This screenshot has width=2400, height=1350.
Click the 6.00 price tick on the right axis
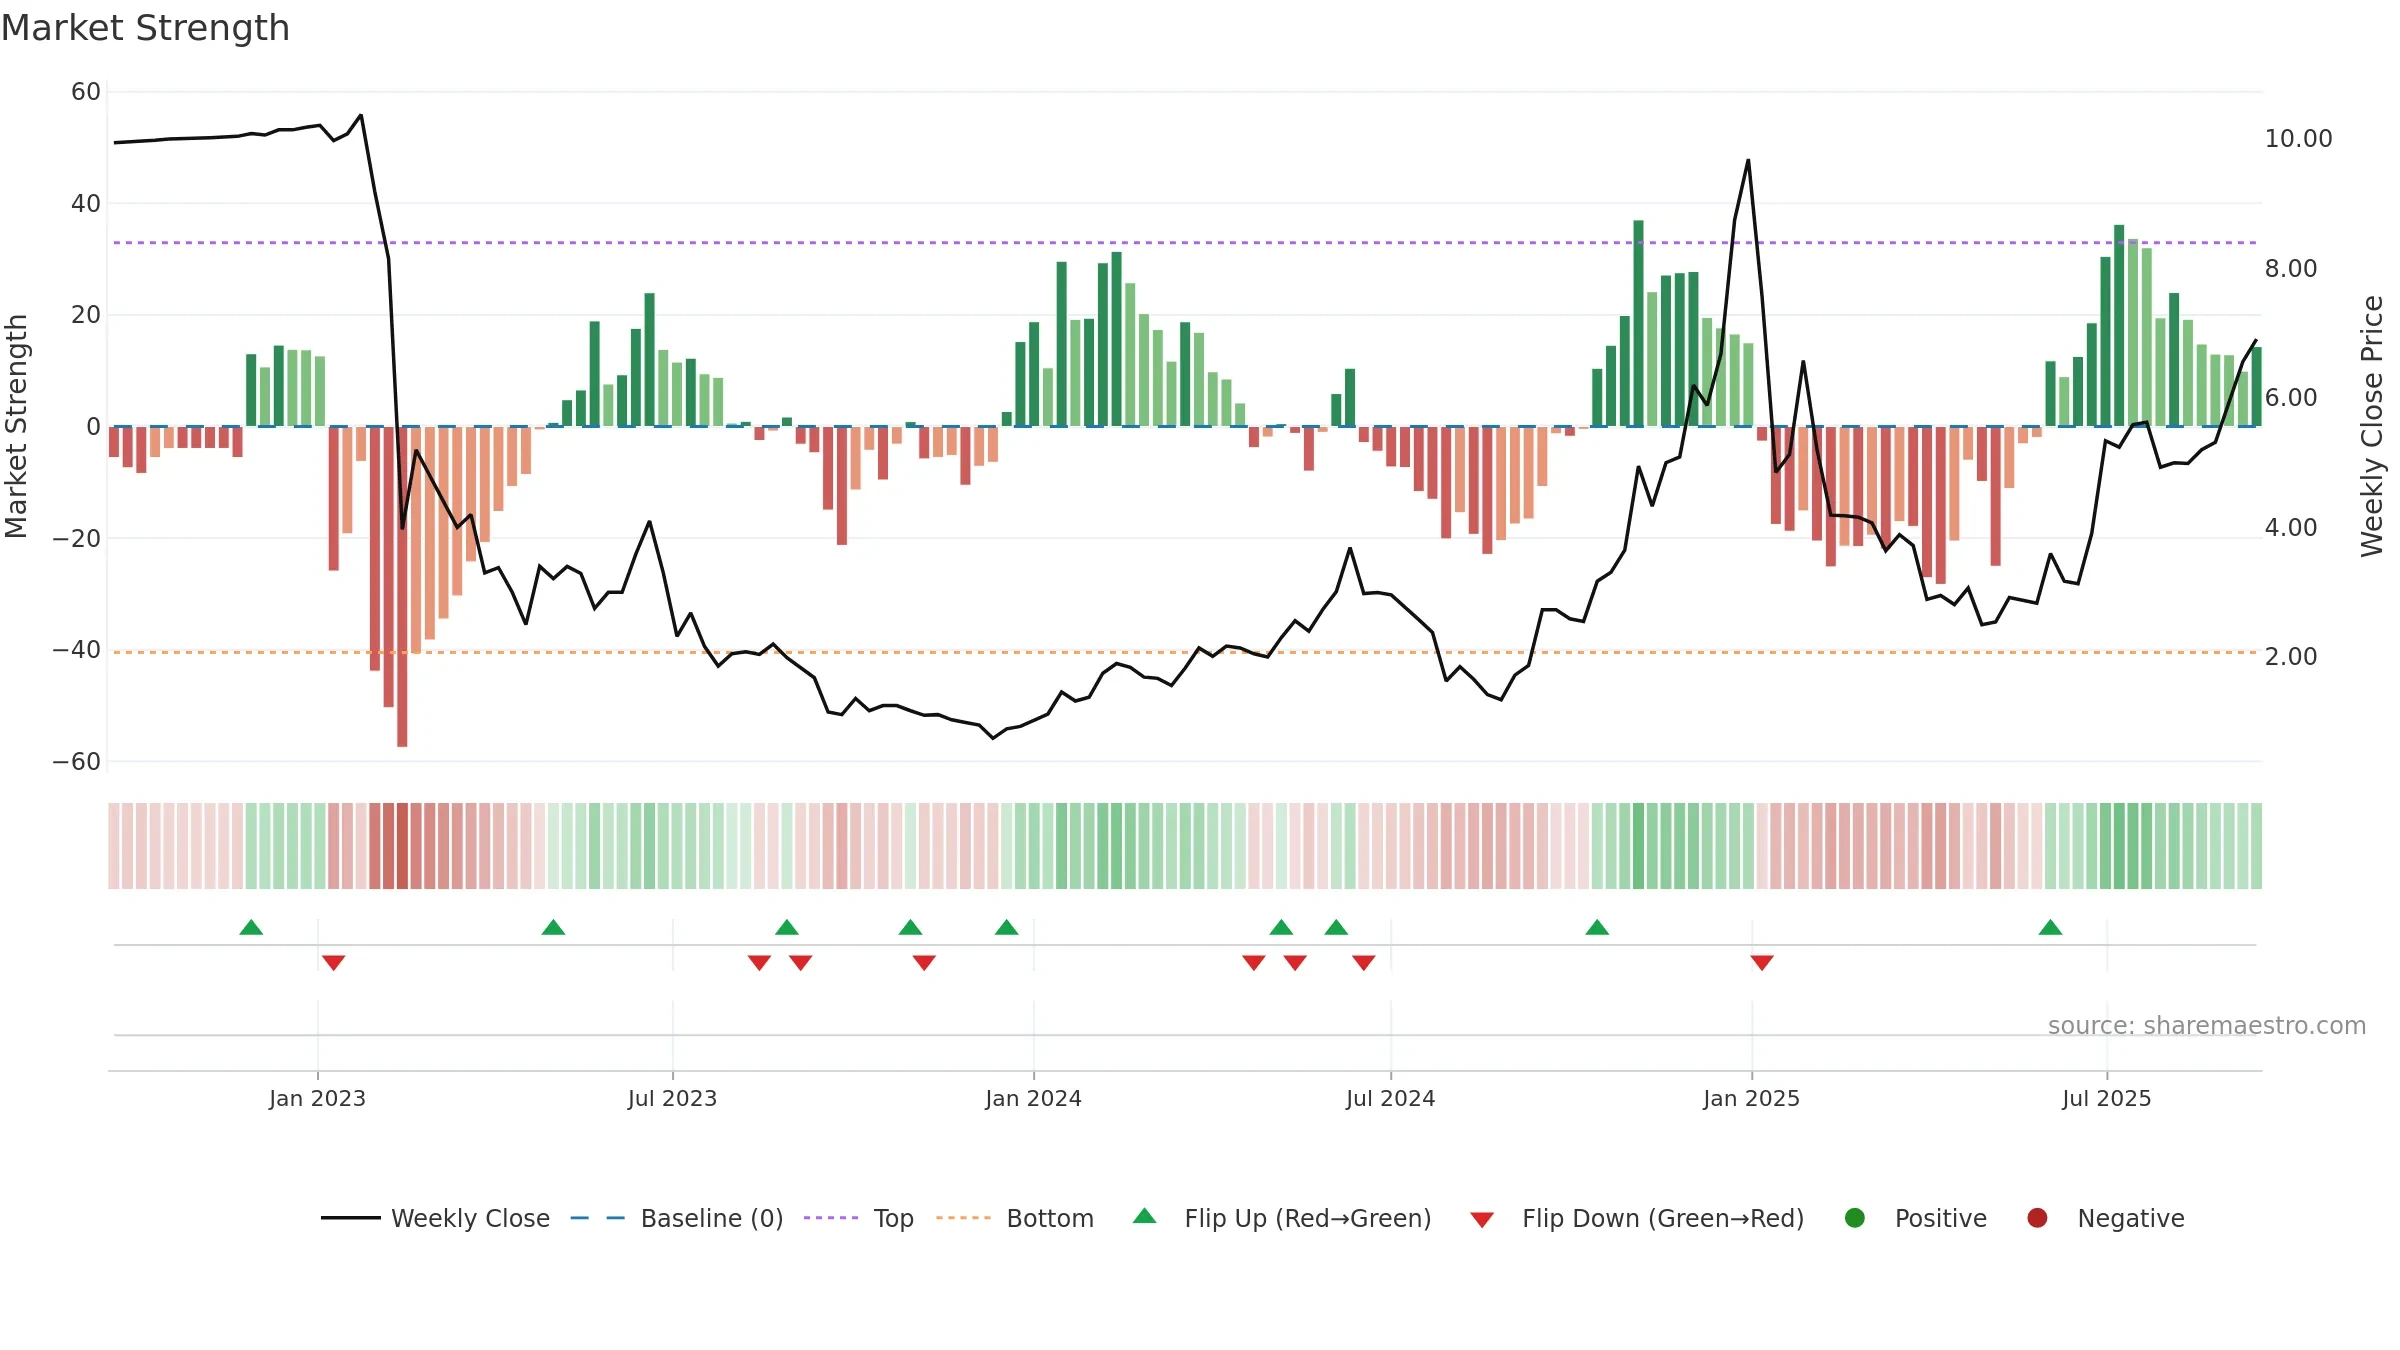[x=2291, y=397]
